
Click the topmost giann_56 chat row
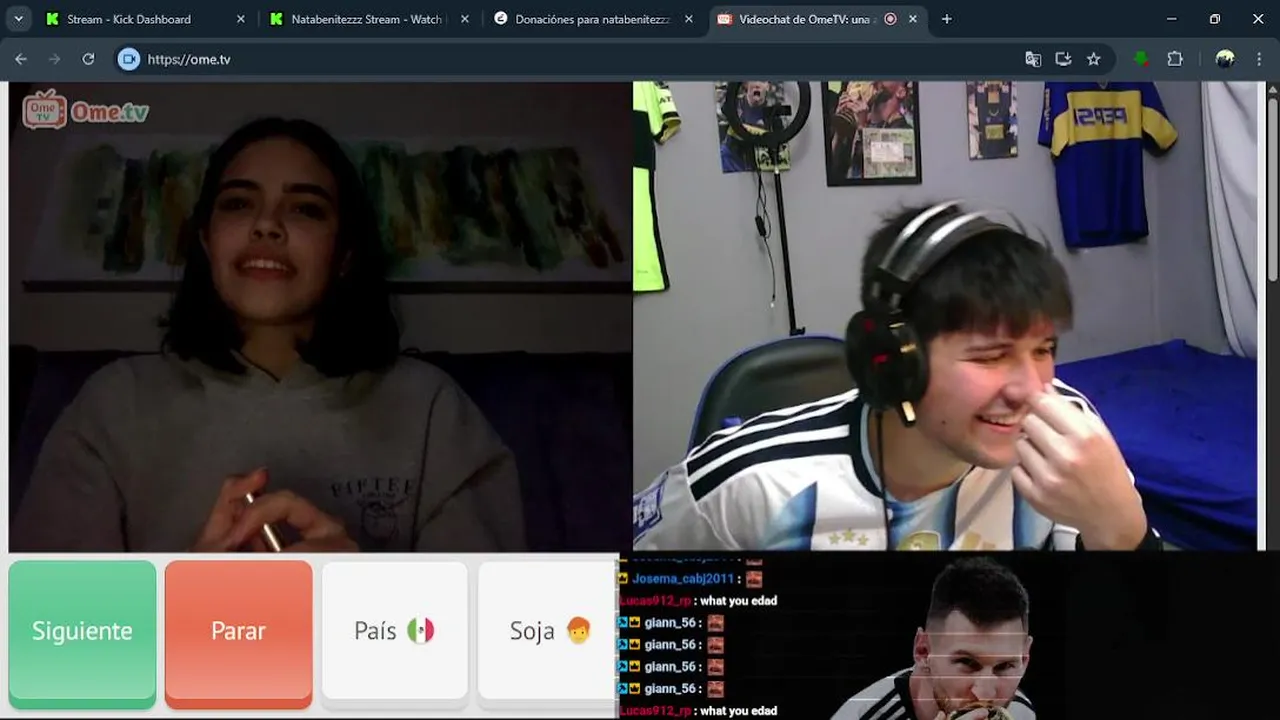click(671, 622)
